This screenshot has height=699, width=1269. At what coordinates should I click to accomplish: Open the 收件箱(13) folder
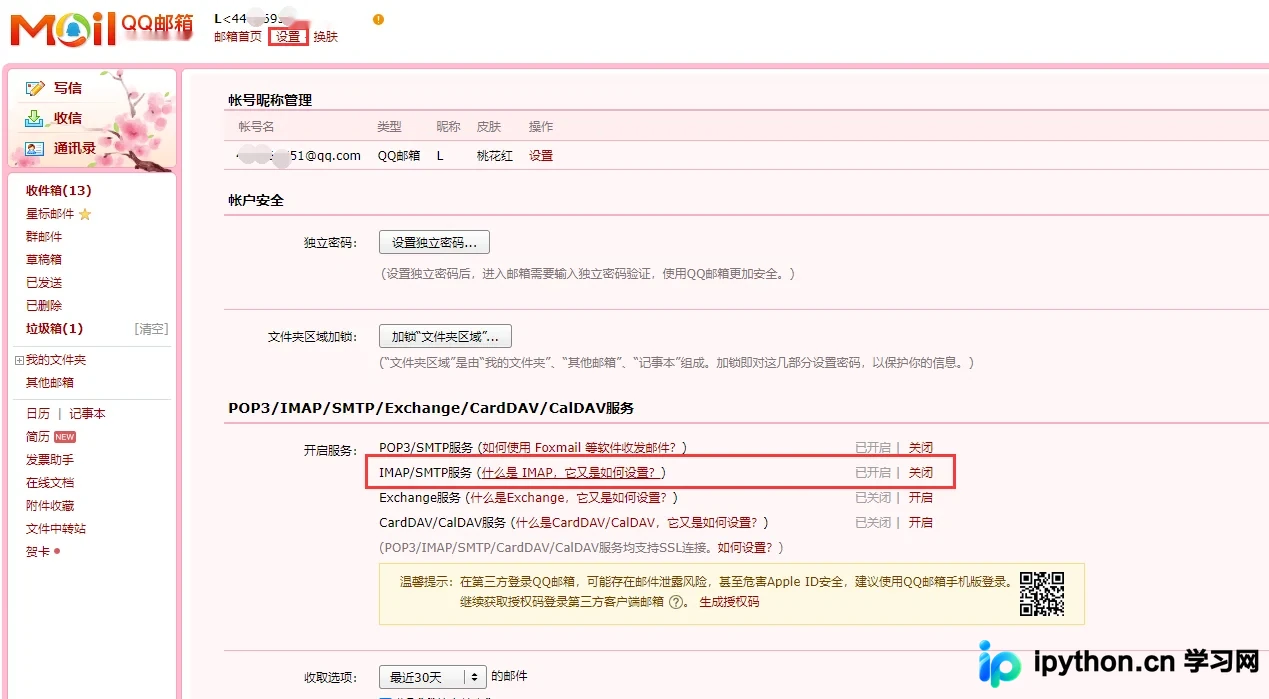point(58,190)
